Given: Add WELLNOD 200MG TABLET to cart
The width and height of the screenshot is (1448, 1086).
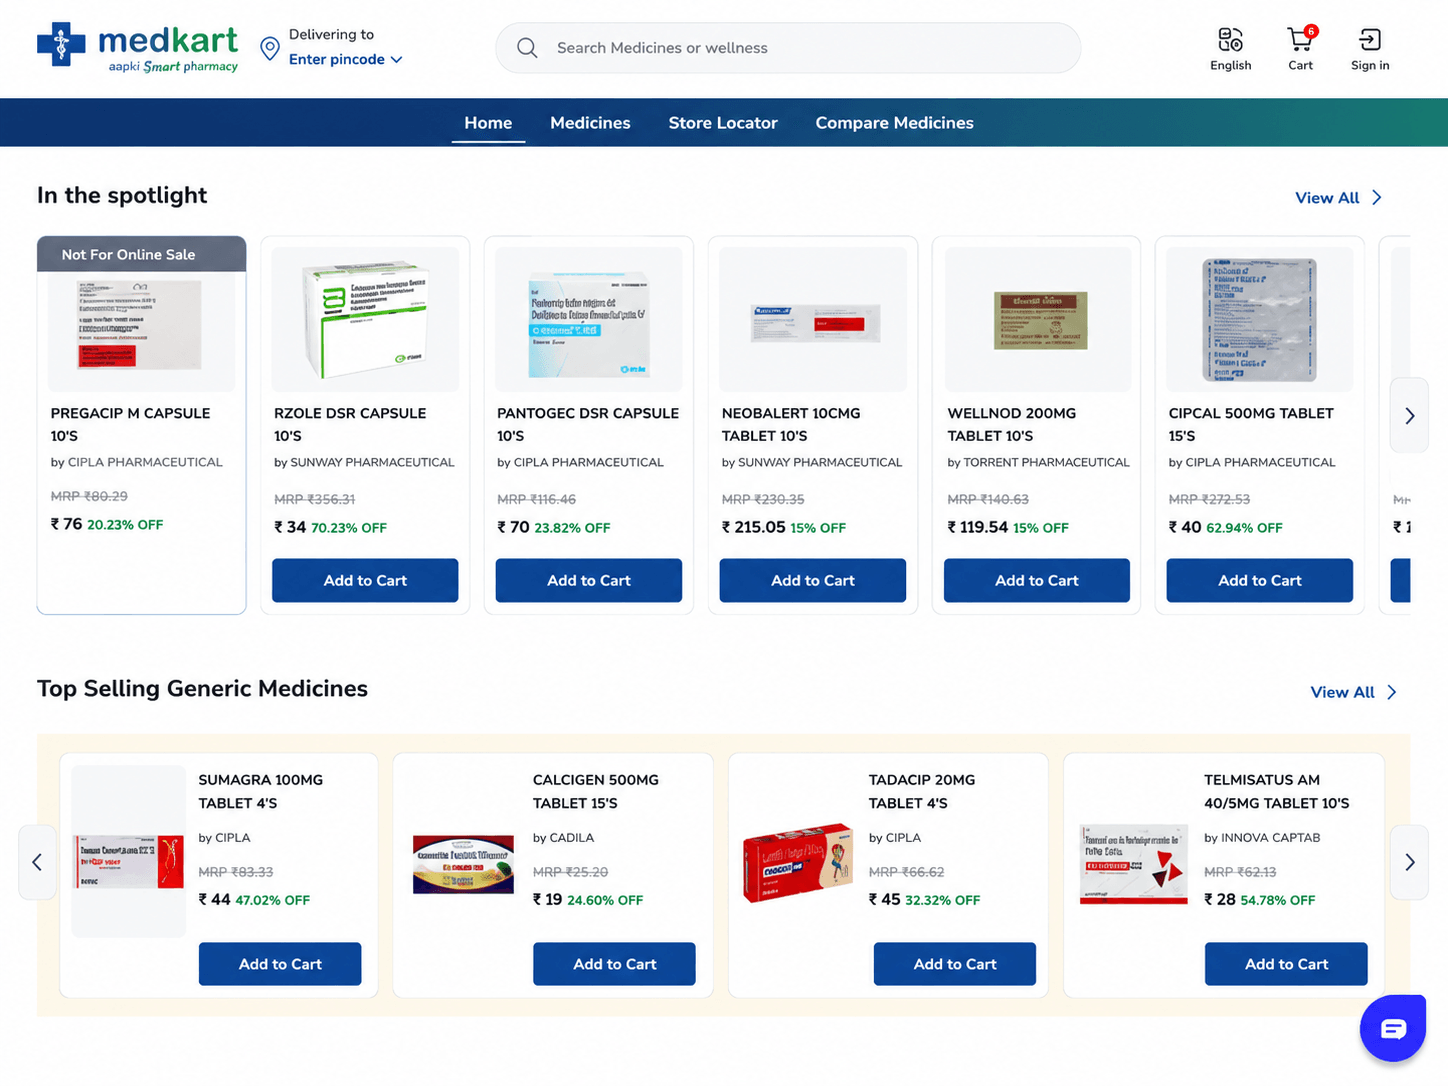Looking at the screenshot, I should tap(1037, 580).
